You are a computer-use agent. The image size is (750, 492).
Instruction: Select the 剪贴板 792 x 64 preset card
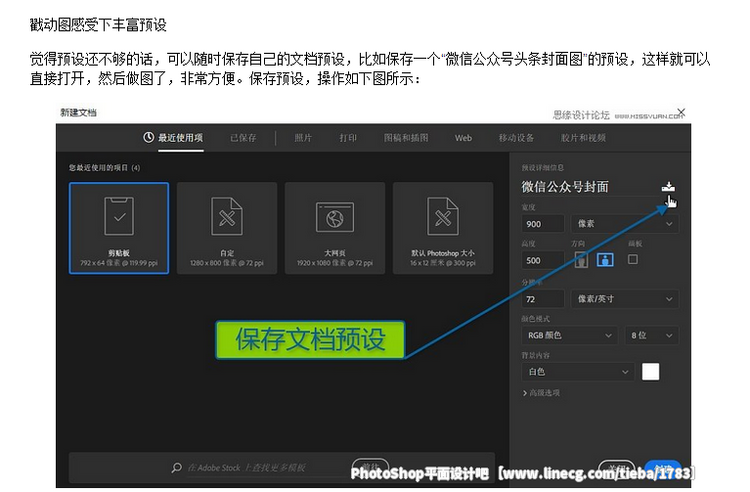[x=119, y=228]
